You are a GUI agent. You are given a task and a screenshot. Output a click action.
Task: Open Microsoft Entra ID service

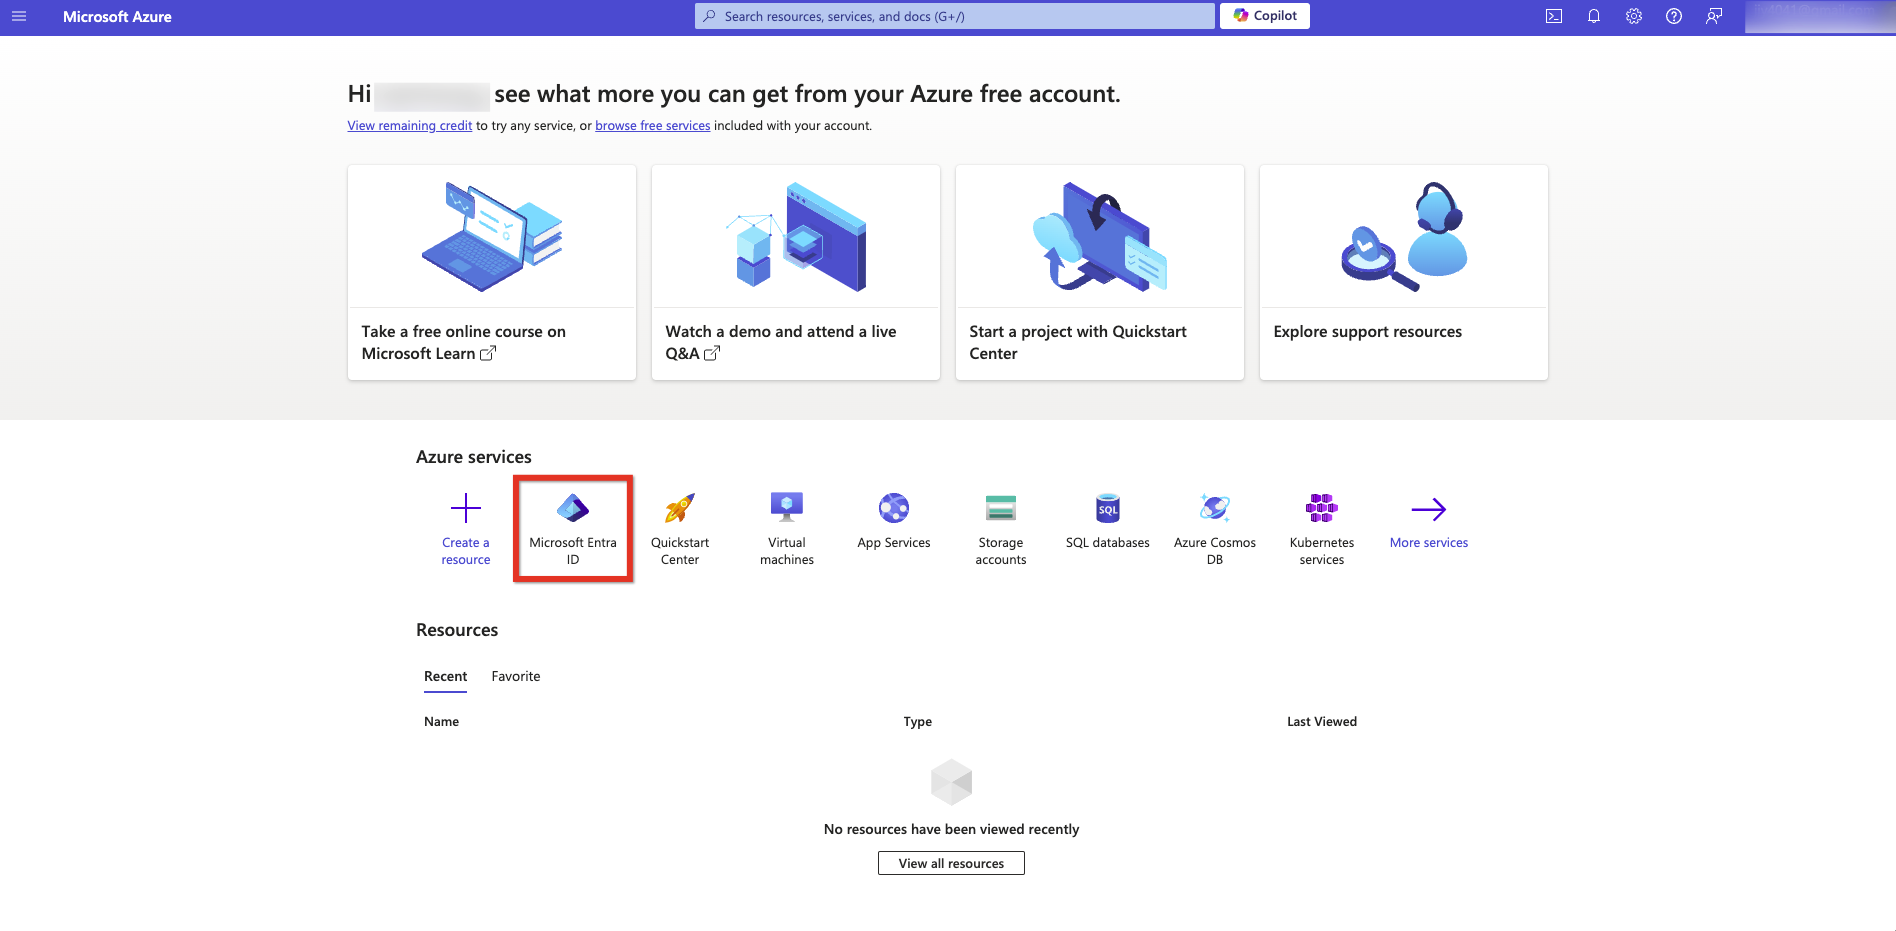coord(573,528)
